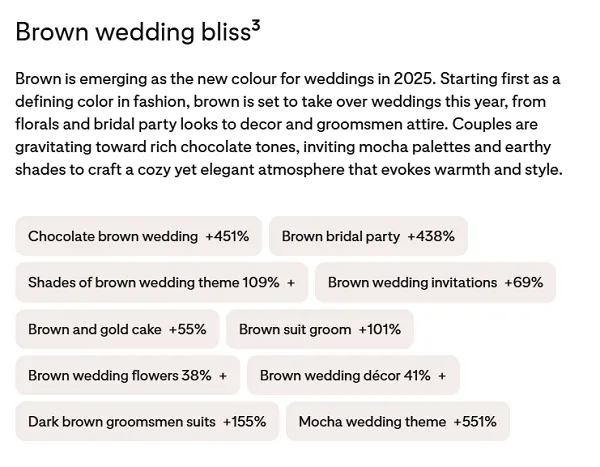Click the Chocolate brown wedding chip

tap(138, 237)
